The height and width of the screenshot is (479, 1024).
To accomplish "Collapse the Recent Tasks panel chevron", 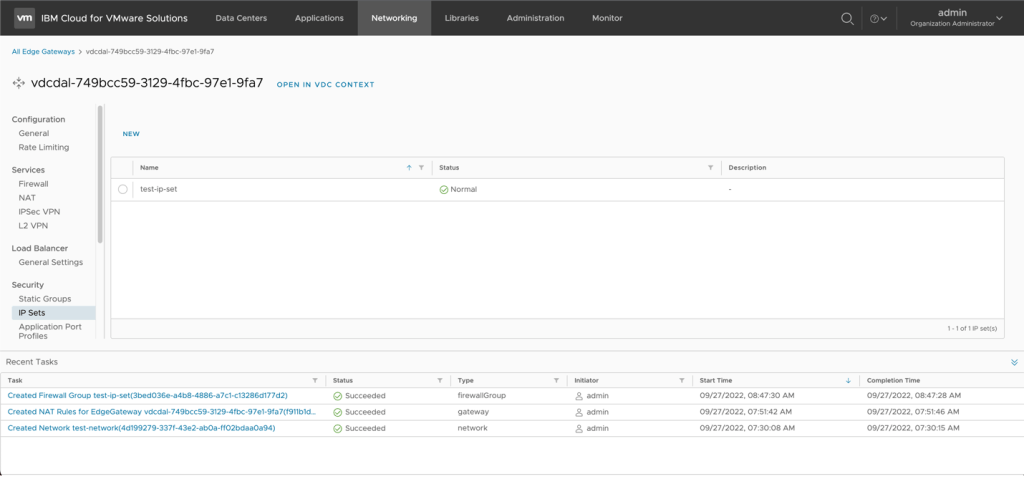I will [x=1014, y=362].
